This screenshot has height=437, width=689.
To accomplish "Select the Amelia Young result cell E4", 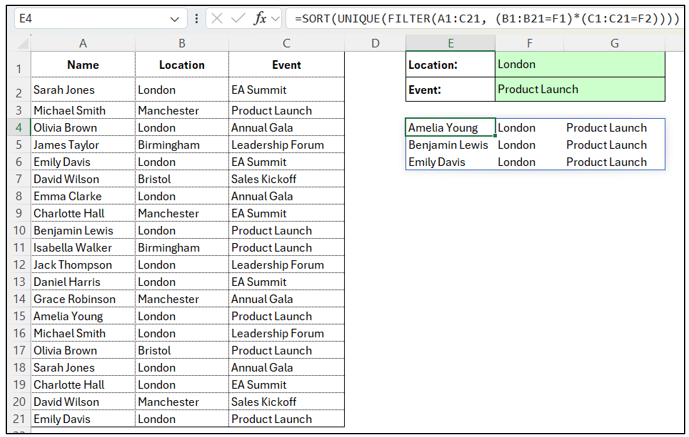I will [450, 128].
